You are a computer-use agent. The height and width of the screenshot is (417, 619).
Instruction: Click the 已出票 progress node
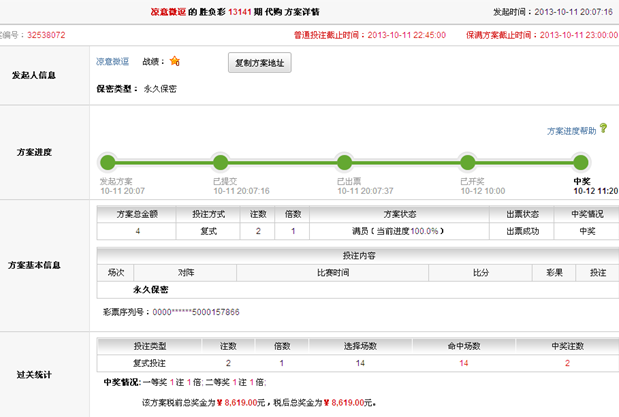344,163
